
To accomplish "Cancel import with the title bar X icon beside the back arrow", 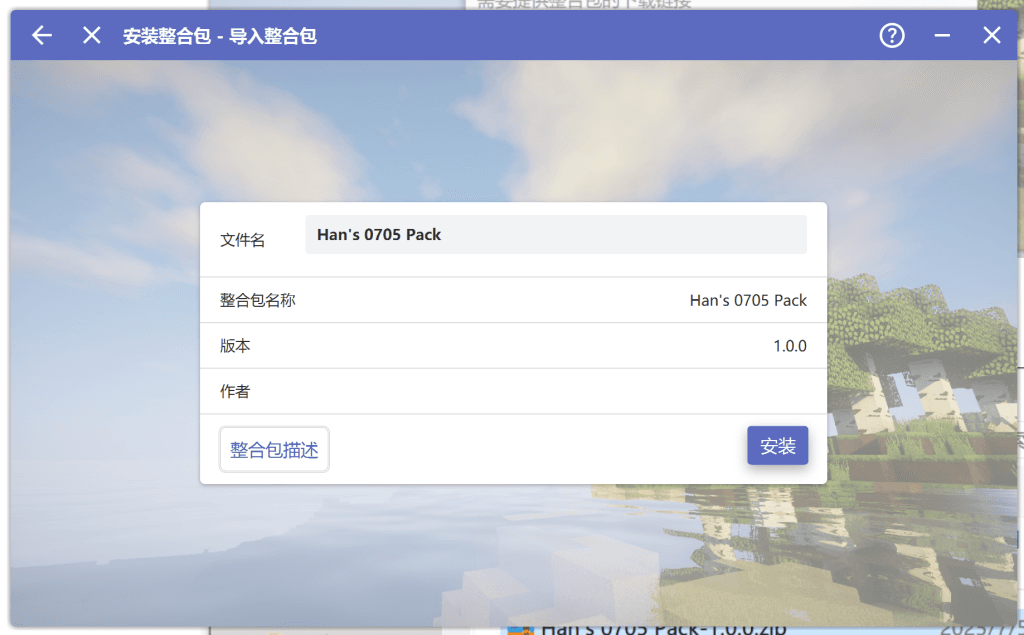I will pos(91,35).
